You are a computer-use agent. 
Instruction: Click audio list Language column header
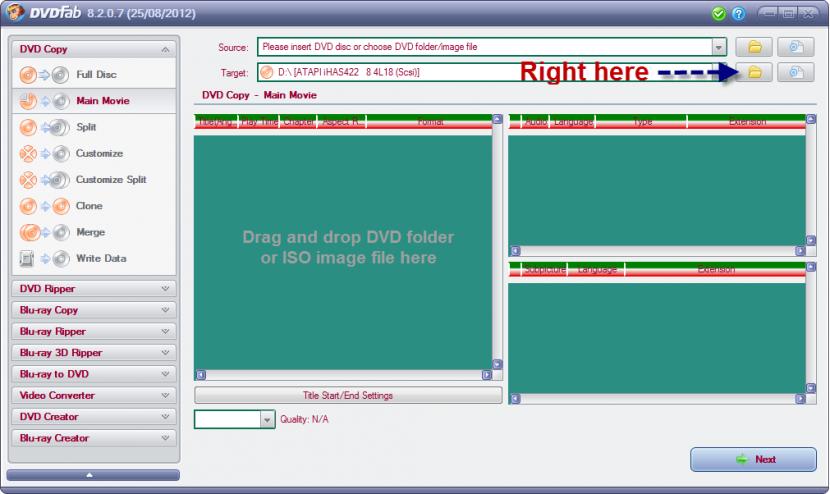point(573,122)
